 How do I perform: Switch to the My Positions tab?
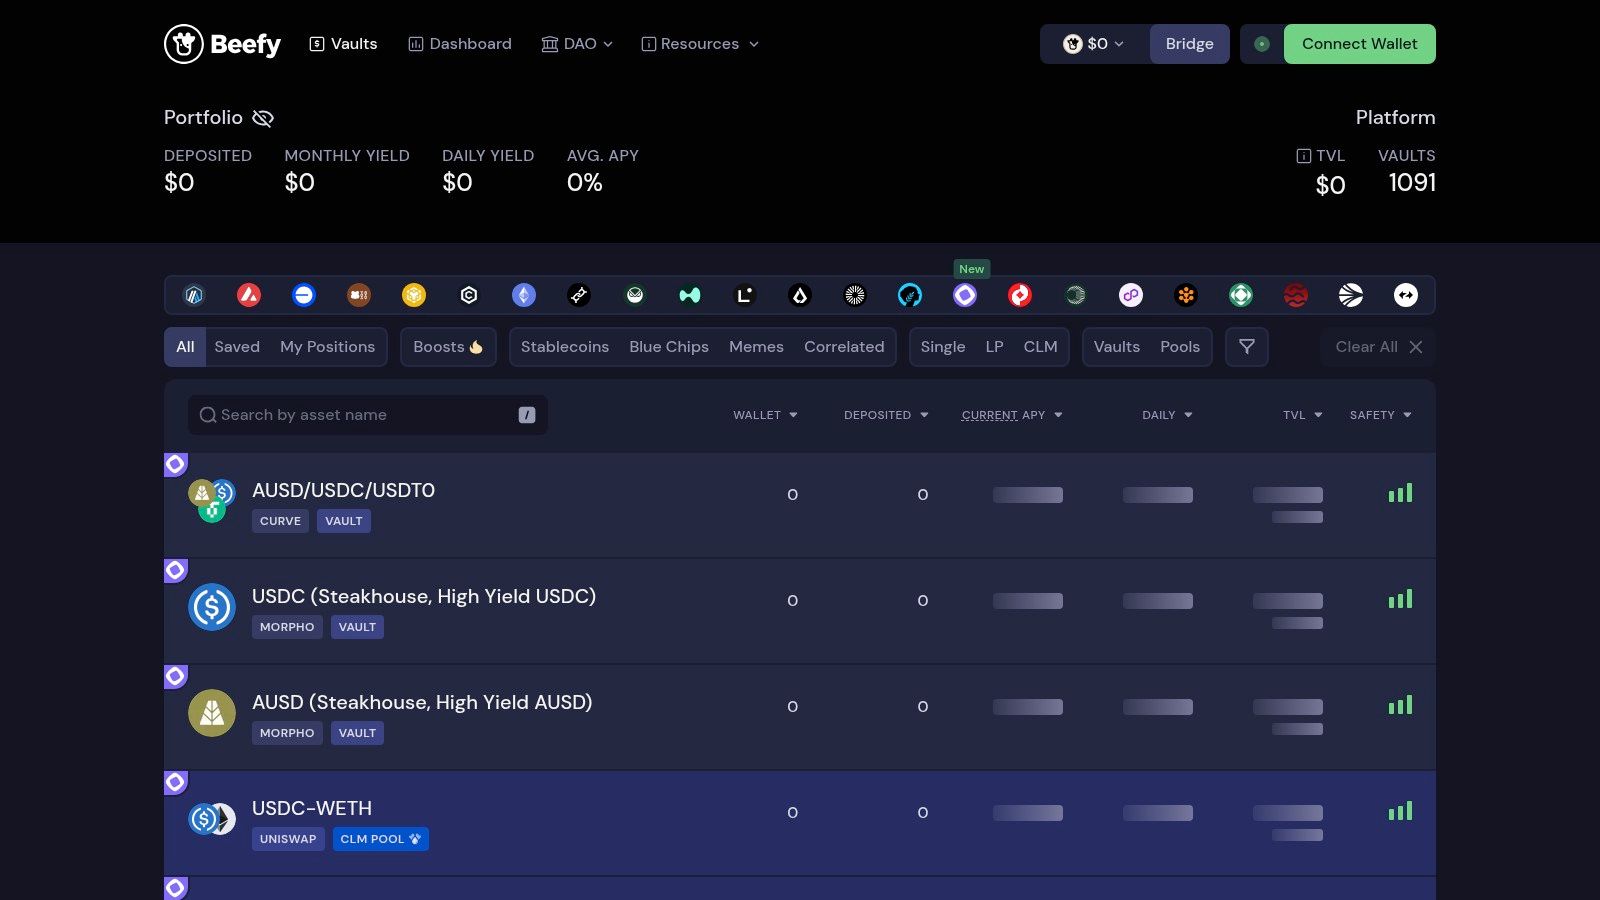[x=328, y=347]
